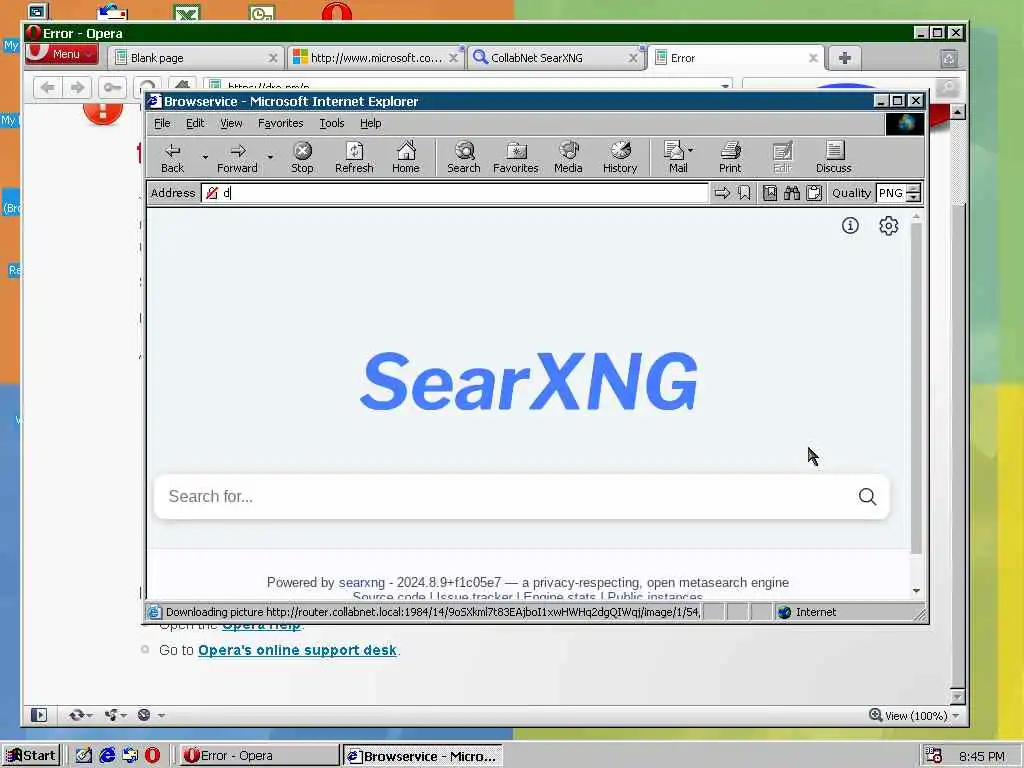
Task: Submit search with the magnifier icon
Action: [867, 496]
